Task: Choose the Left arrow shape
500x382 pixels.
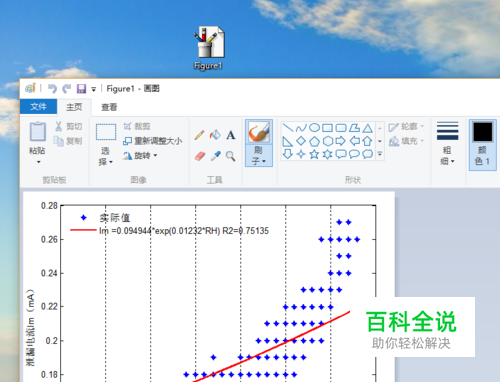Action: (x=354, y=141)
